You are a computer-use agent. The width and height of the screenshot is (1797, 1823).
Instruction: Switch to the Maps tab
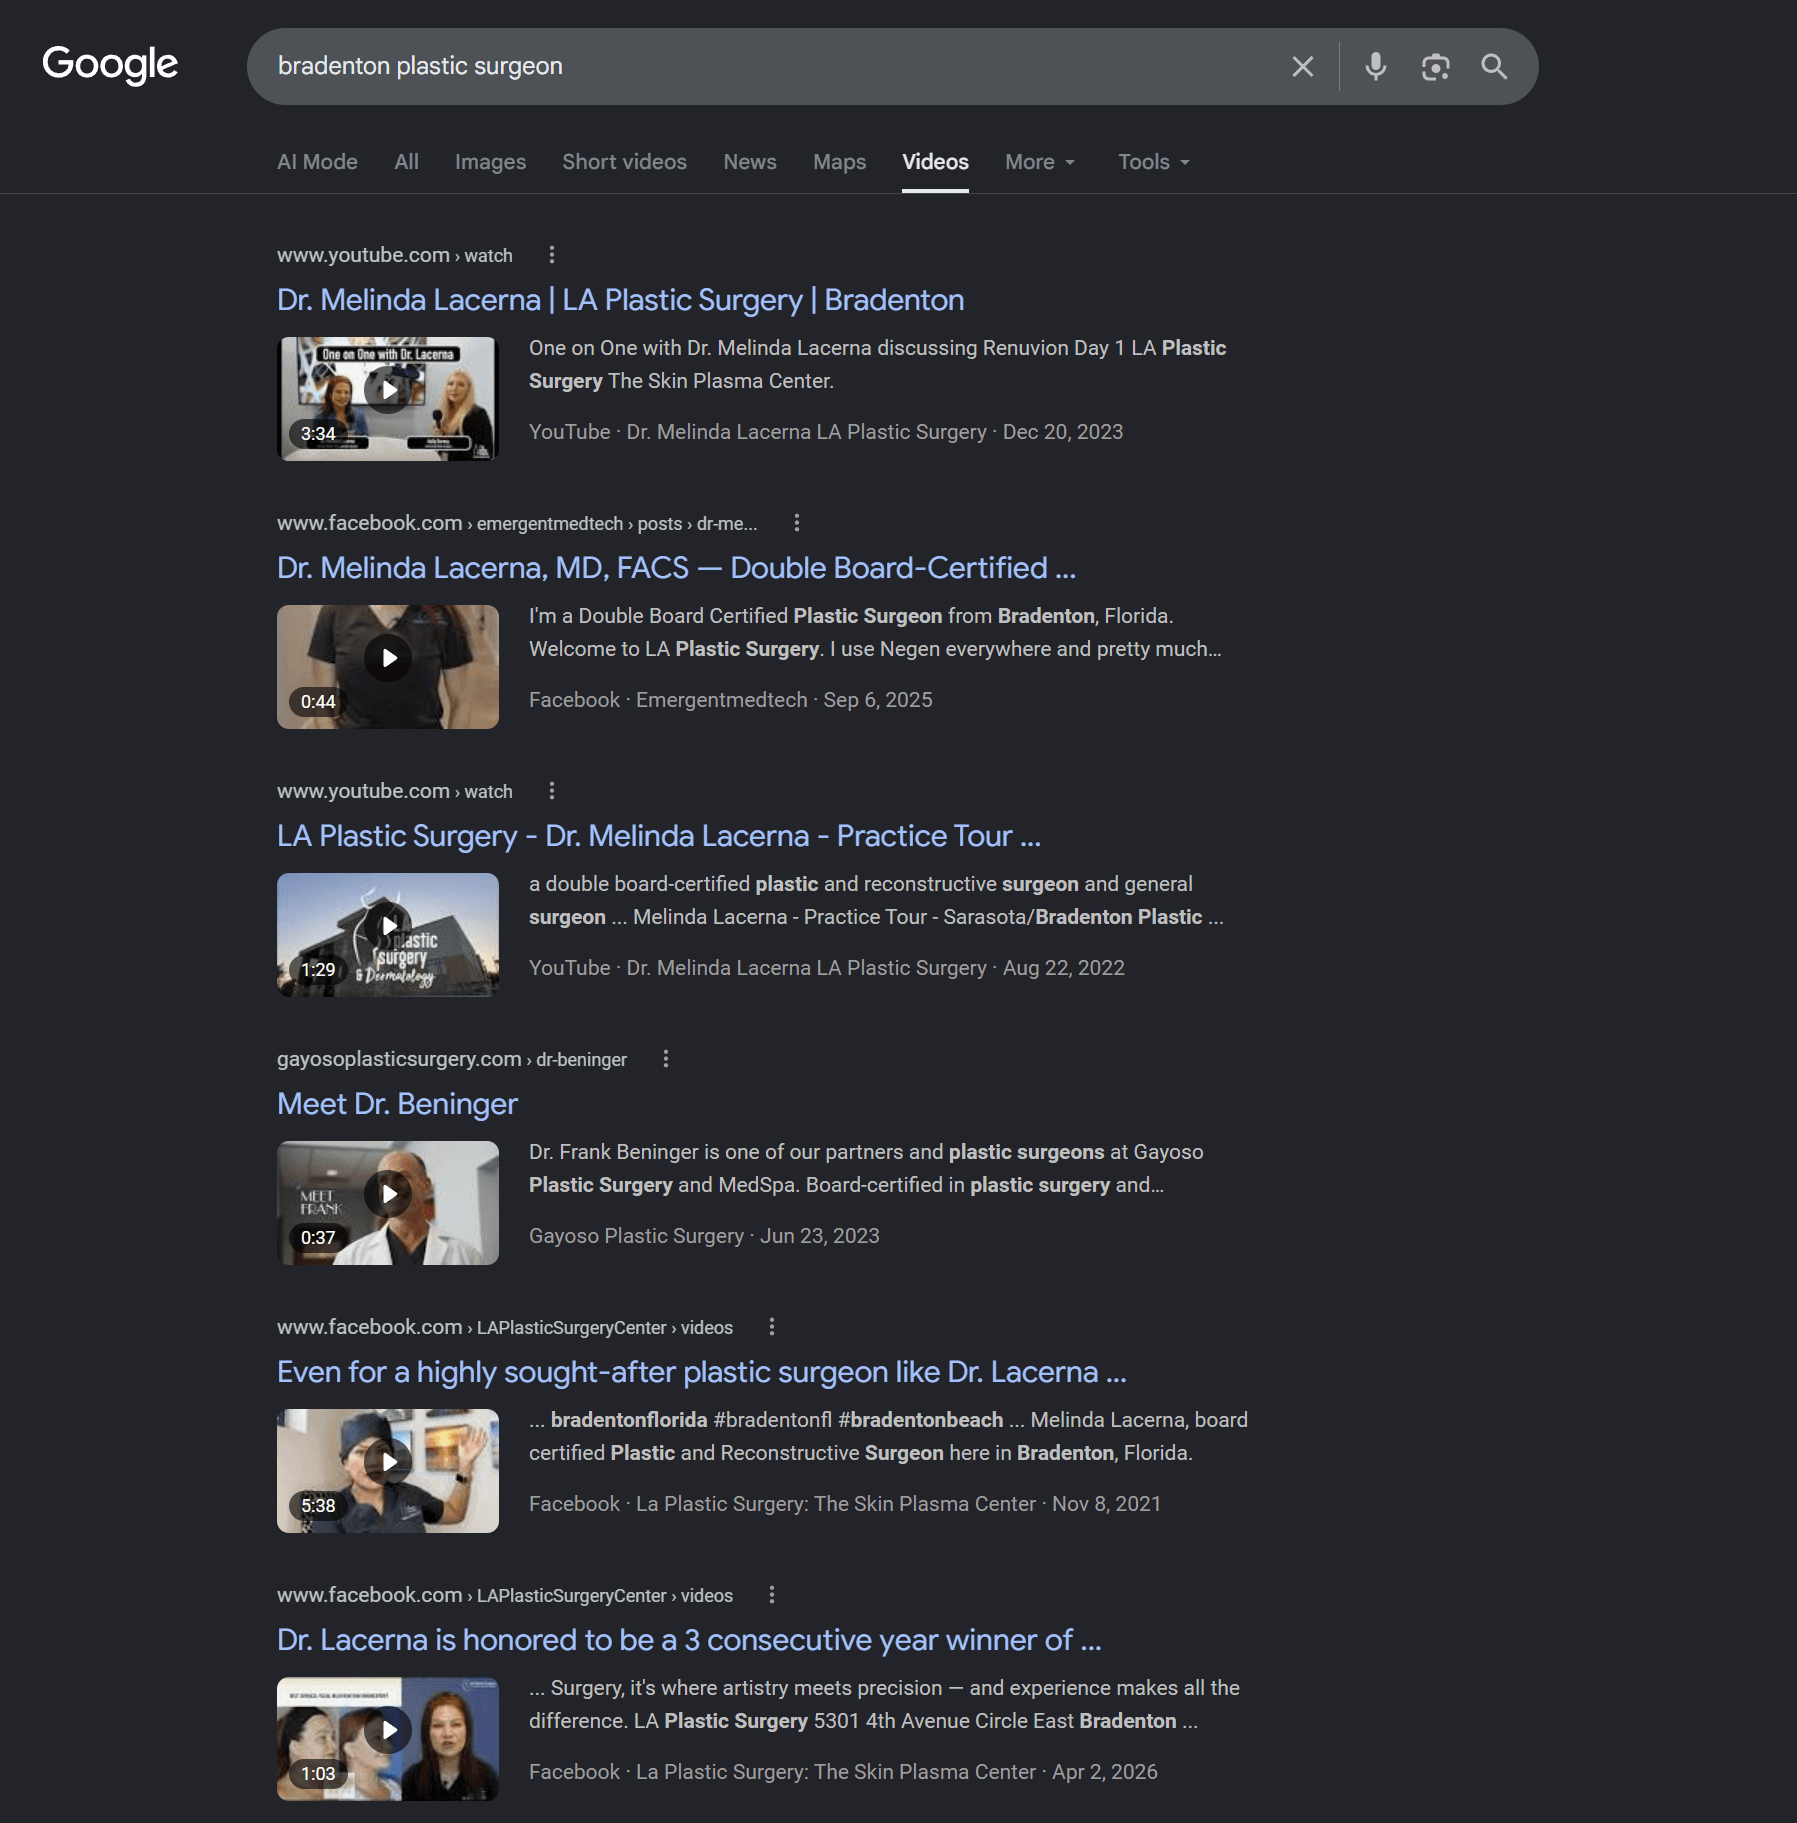tap(839, 162)
